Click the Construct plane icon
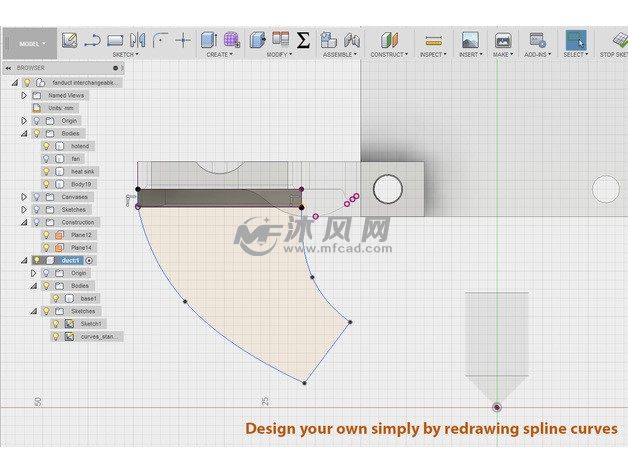Viewport: 628px width, 472px height. (x=389, y=40)
